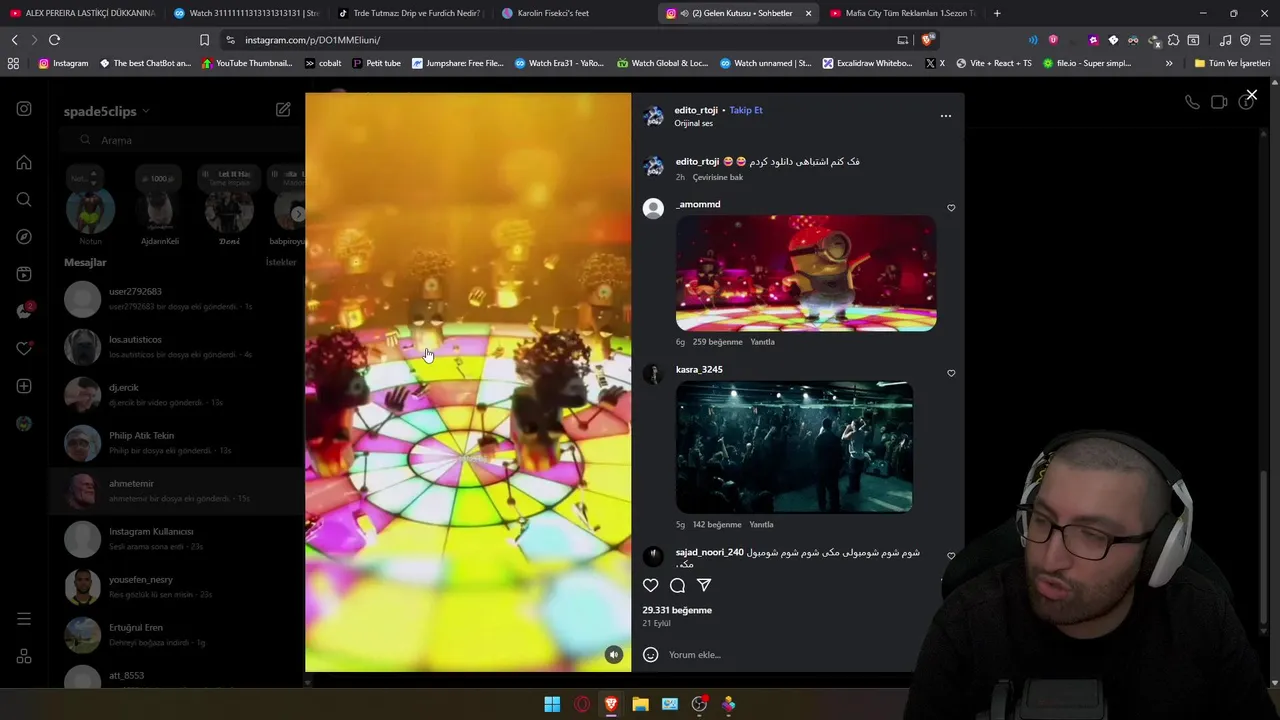Screen dimensions: 1280x720
Task: Open the browser extensions puzzle icon
Action: [1173, 40]
